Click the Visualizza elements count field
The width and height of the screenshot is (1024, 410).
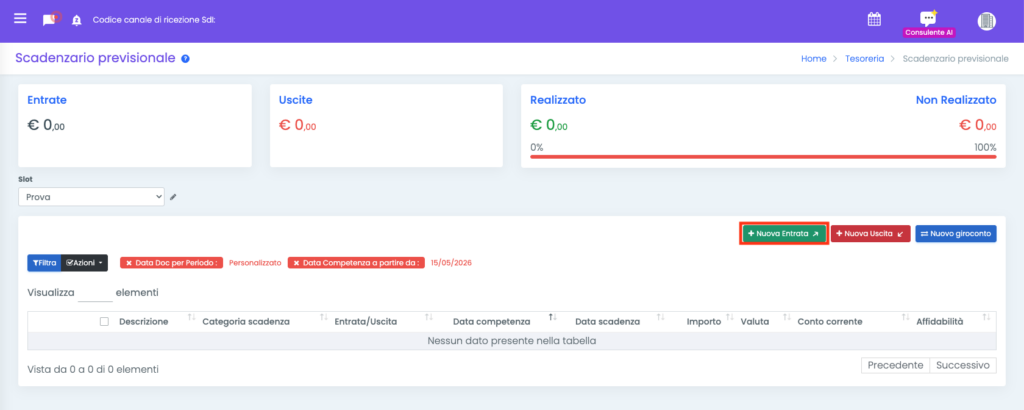[95, 293]
